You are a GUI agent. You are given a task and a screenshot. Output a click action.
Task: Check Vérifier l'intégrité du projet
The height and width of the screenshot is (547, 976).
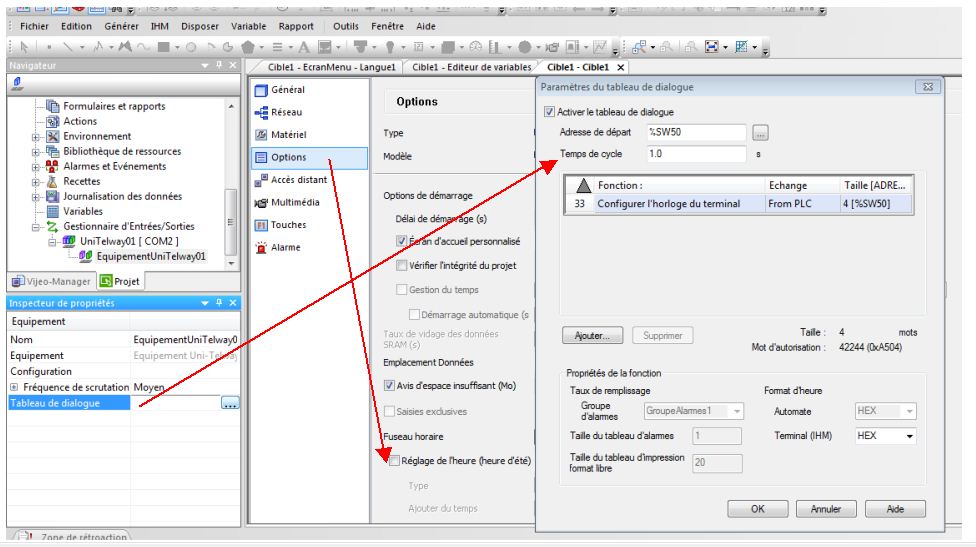(402, 265)
